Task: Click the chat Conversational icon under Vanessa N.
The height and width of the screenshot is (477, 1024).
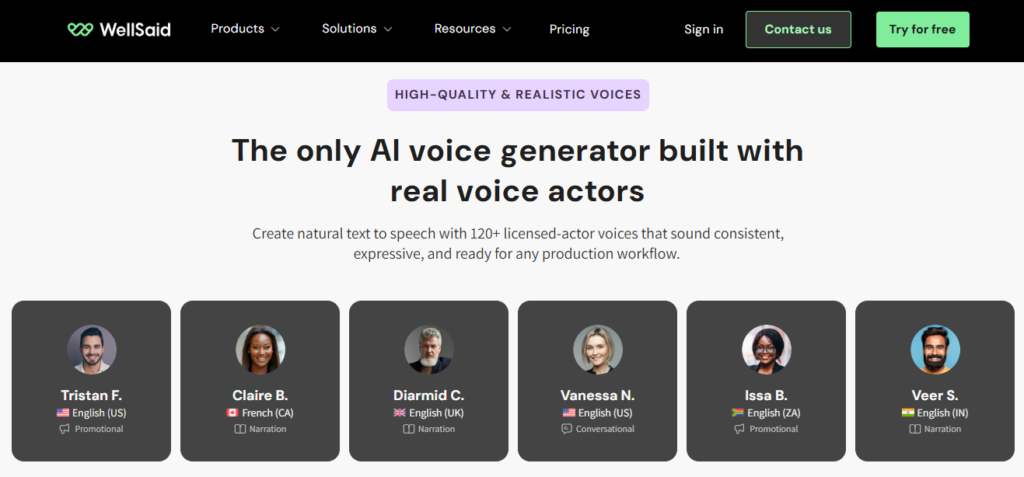Action: click(x=567, y=429)
